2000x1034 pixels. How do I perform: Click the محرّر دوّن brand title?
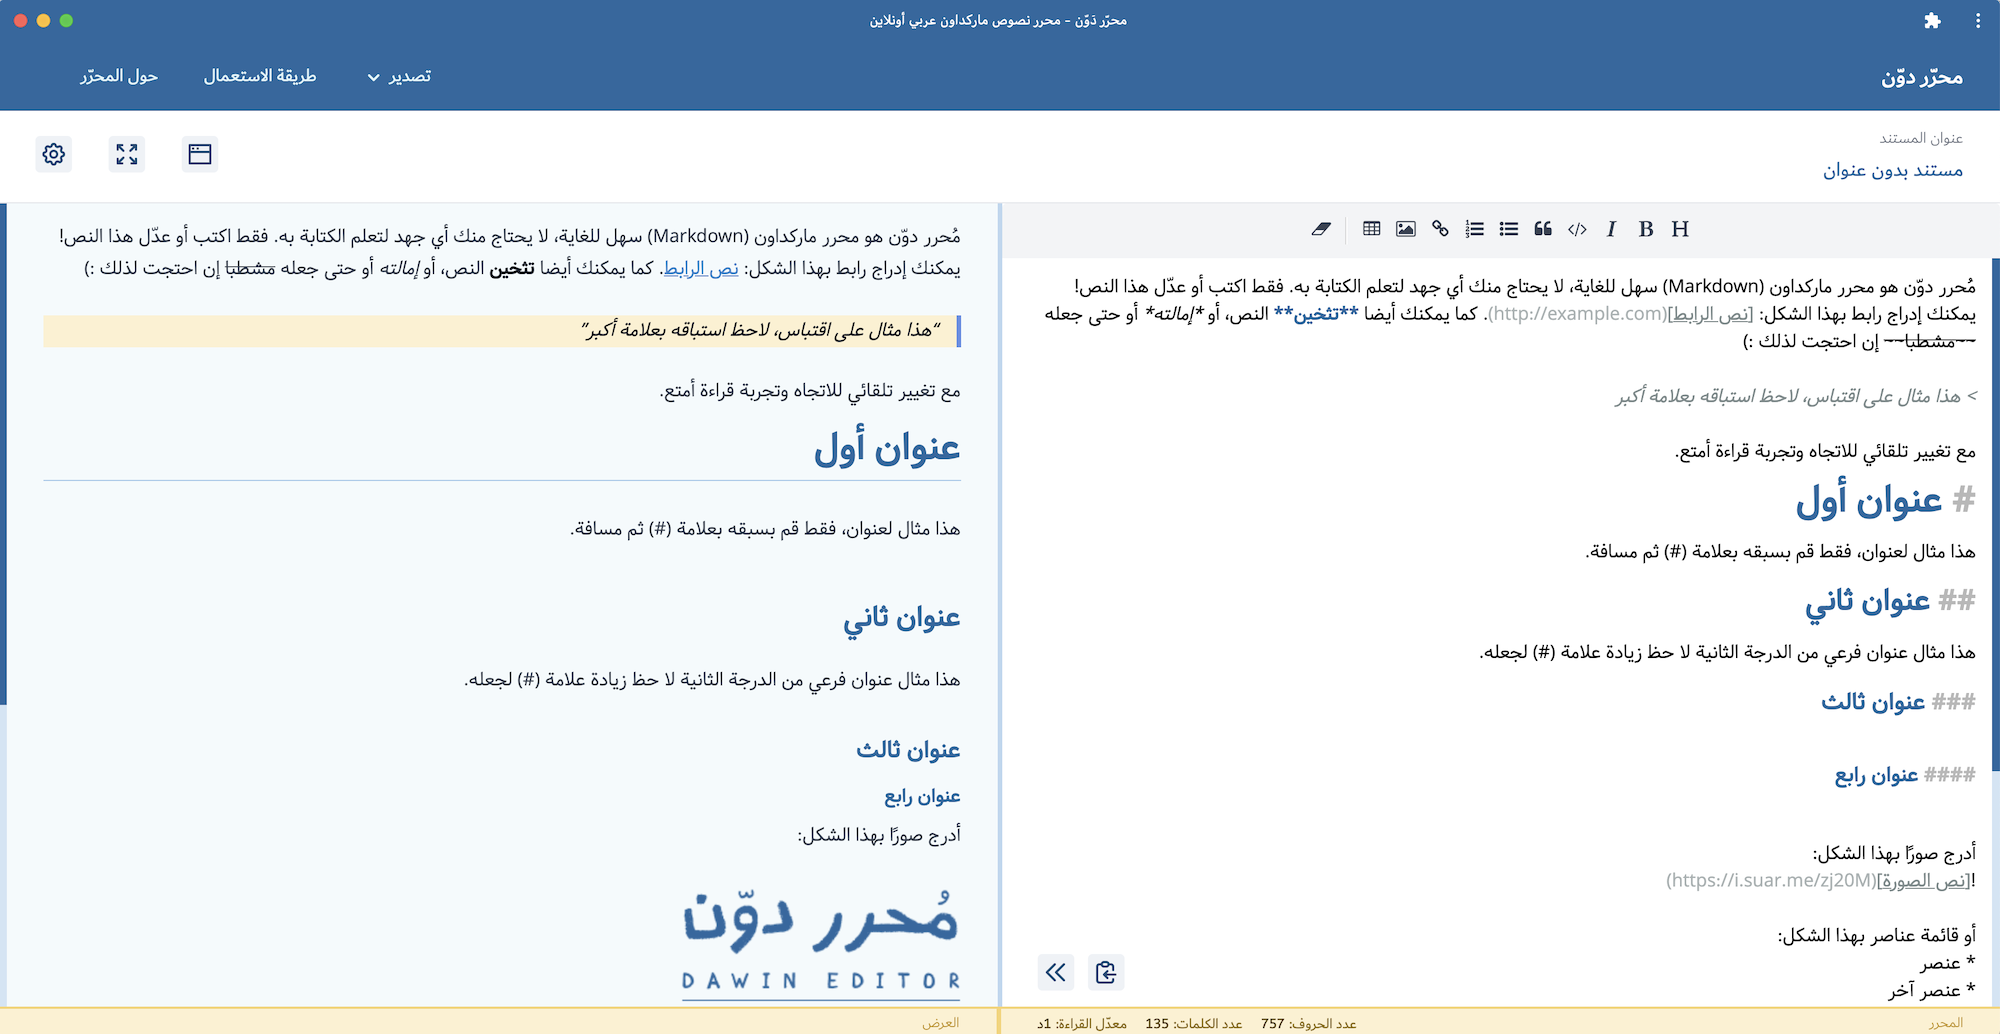point(1922,77)
